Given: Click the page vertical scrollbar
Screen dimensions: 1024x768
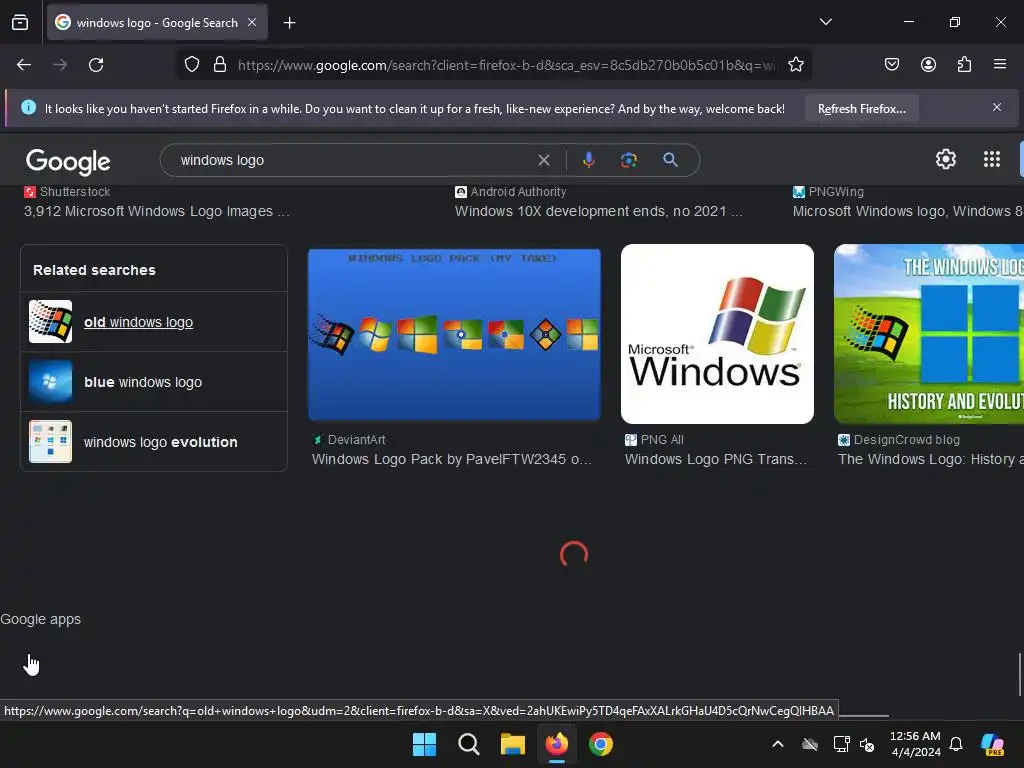Looking at the screenshot, I should click(1019, 674).
